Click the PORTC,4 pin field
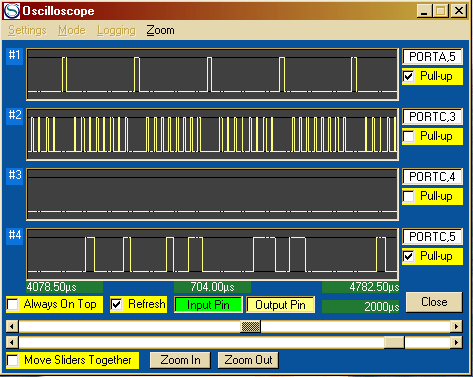Viewport: 473px width, 377px height. click(x=432, y=177)
